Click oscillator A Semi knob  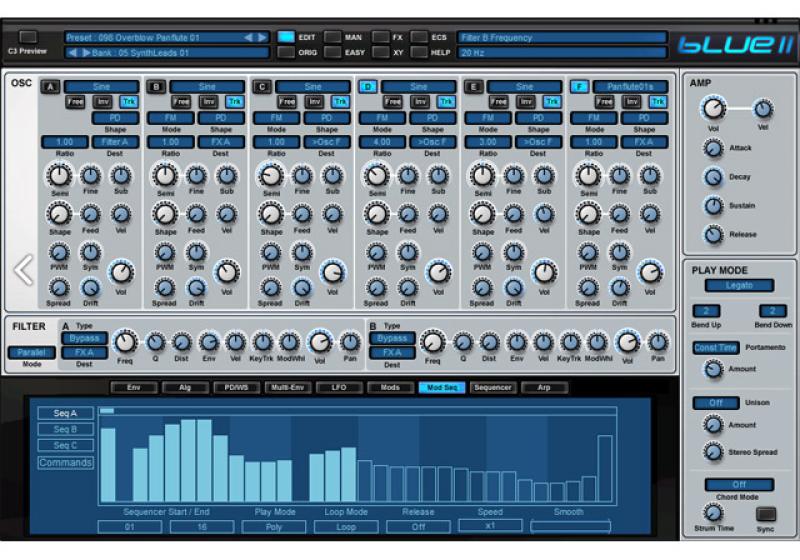click(59, 176)
